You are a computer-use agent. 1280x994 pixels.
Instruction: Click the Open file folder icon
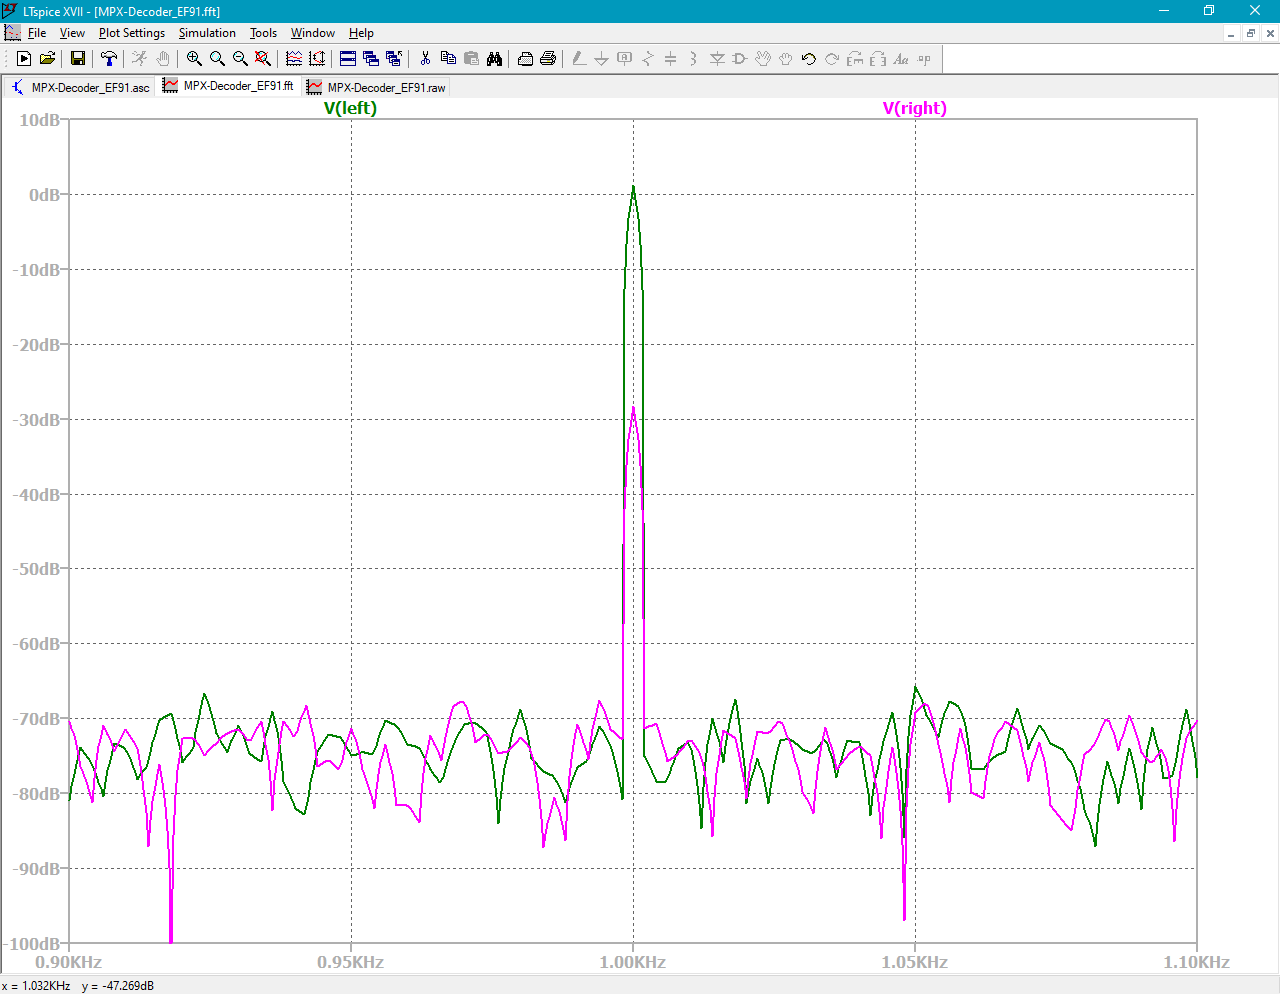[x=47, y=59]
